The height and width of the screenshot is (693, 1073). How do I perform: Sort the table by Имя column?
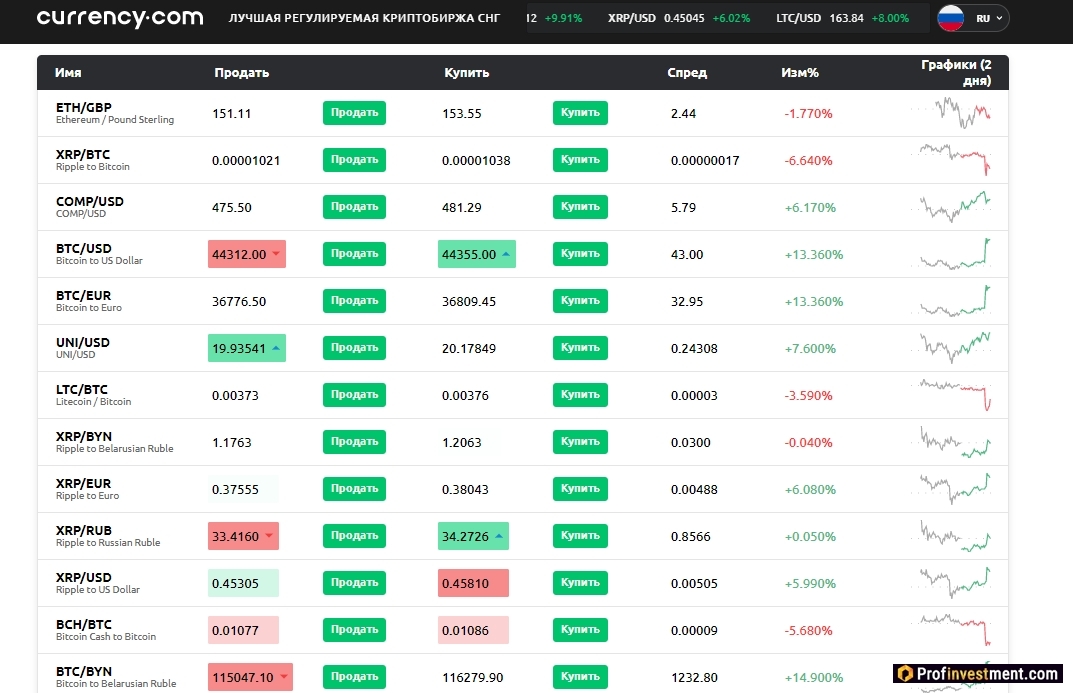coord(68,73)
